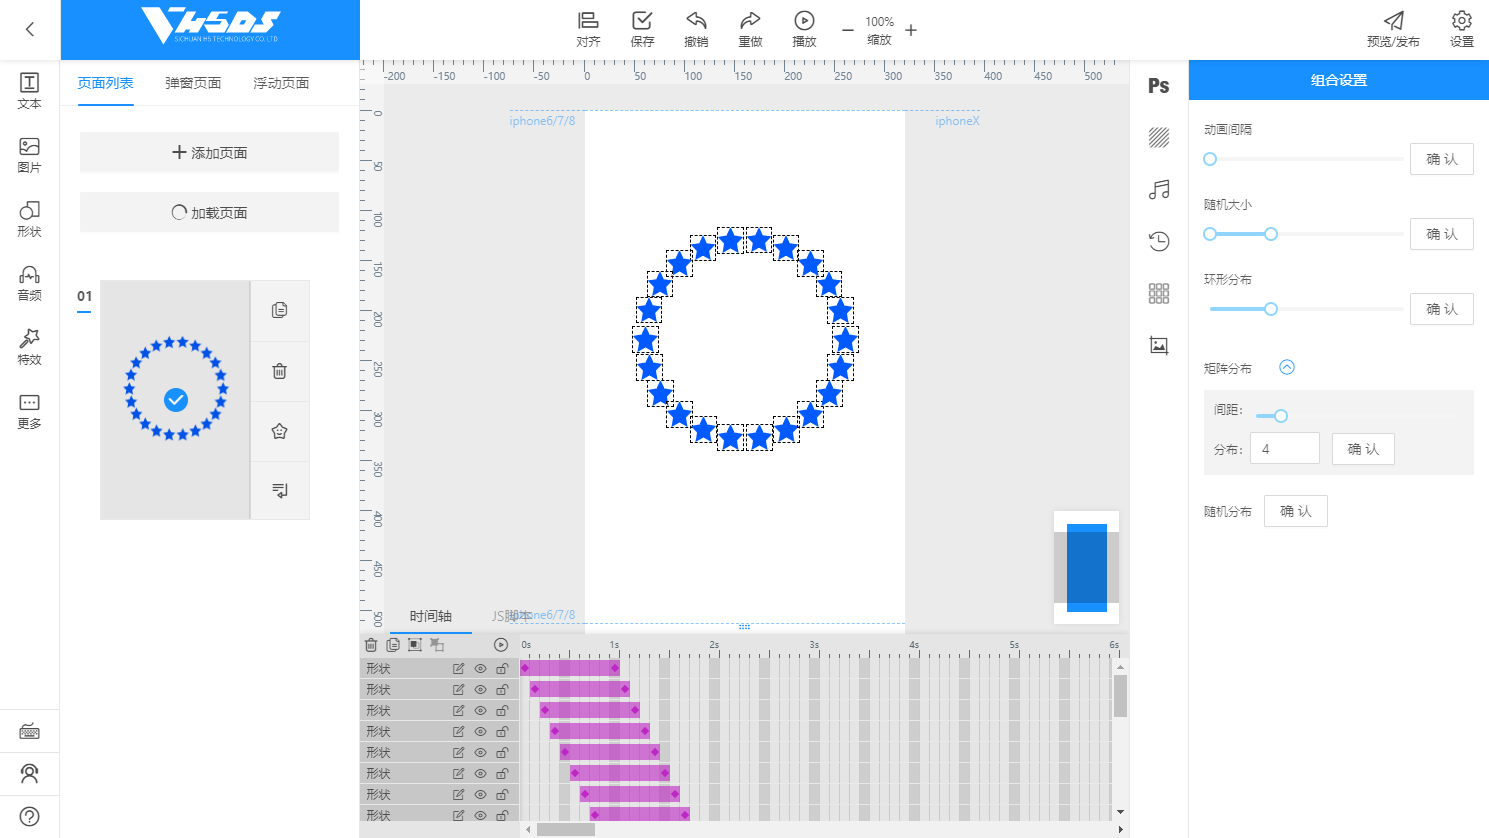Confirm 环形分布 with its 确认 button
1489x838 pixels.
click(1442, 309)
